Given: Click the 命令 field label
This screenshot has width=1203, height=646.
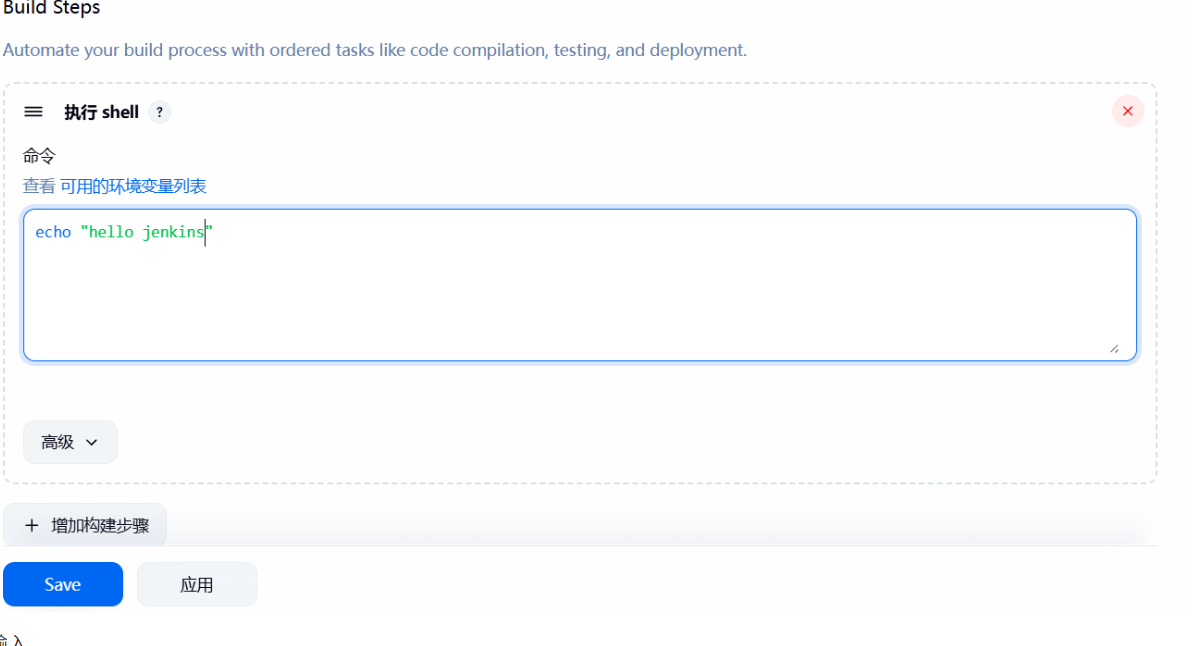Looking at the screenshot, I should pos(40,156).
